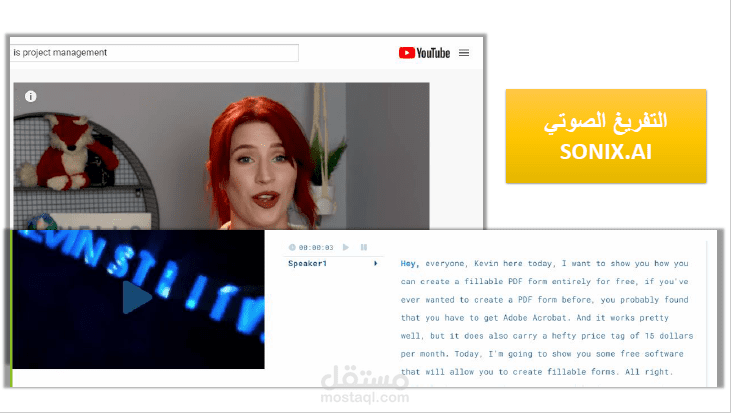731x413 pixels.
Task: Click the clock icon beside 00:00:03
Action: coord(292,247)
